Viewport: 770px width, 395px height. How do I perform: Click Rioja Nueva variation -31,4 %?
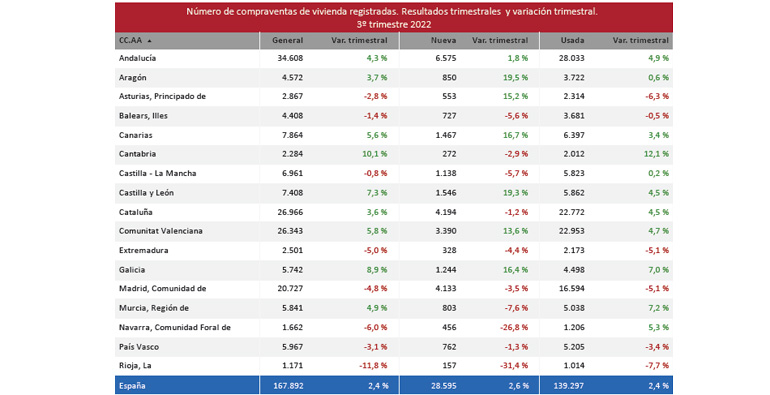514,366
